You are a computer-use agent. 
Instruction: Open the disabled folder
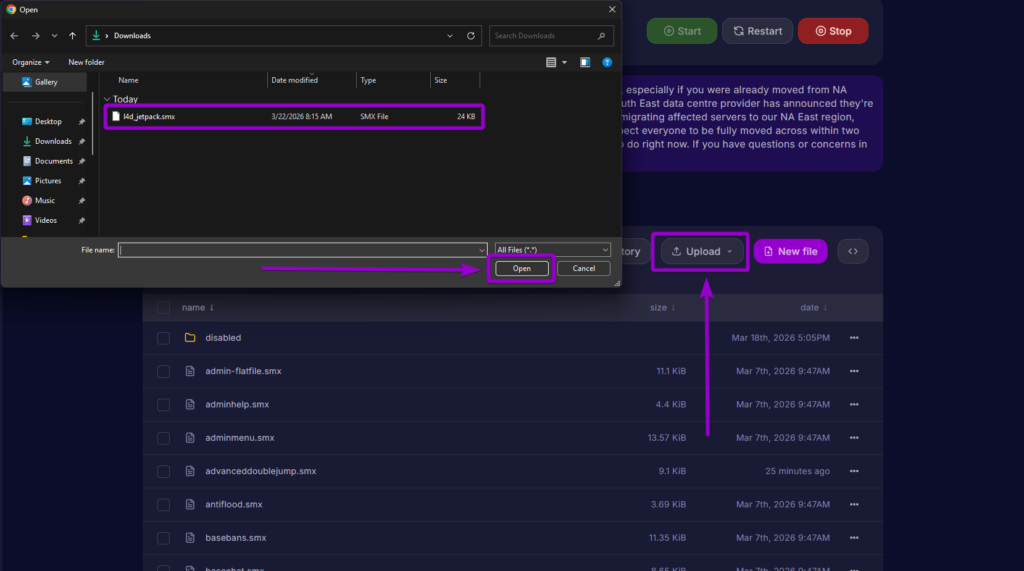click(x=223, y=338)
